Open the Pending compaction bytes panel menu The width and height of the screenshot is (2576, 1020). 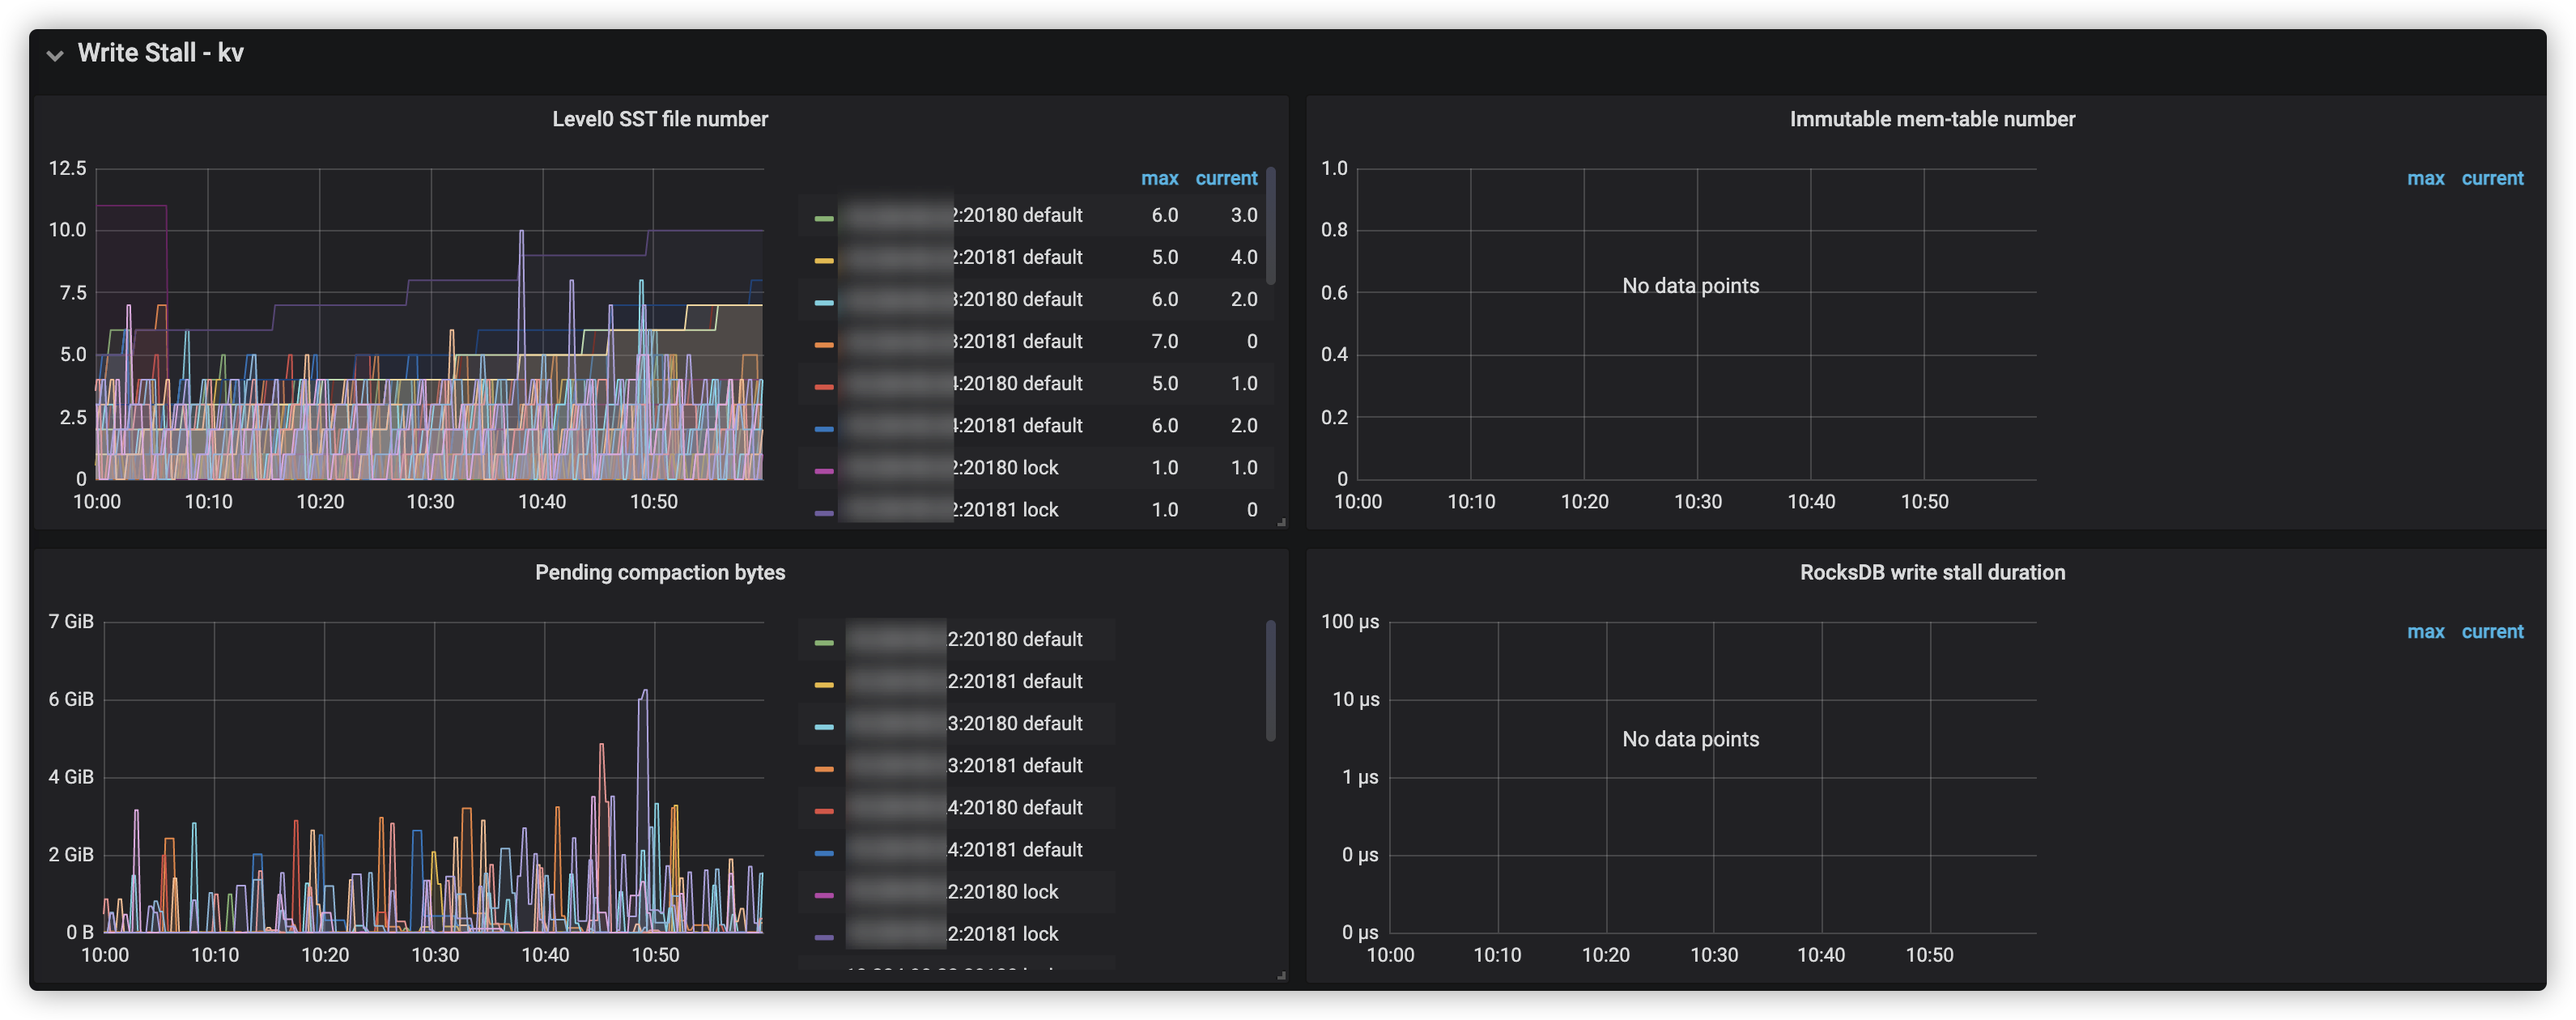pos(660,572)
